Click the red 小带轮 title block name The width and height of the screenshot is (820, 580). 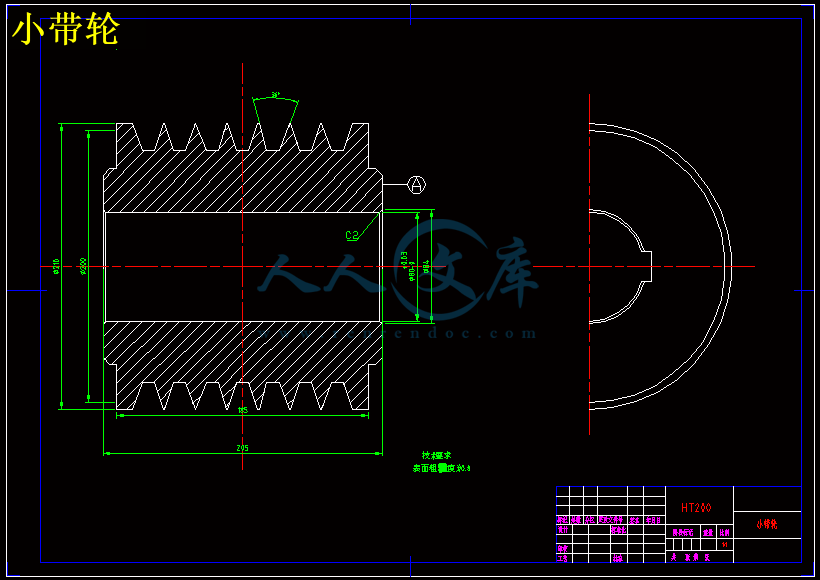click(767, 524)
